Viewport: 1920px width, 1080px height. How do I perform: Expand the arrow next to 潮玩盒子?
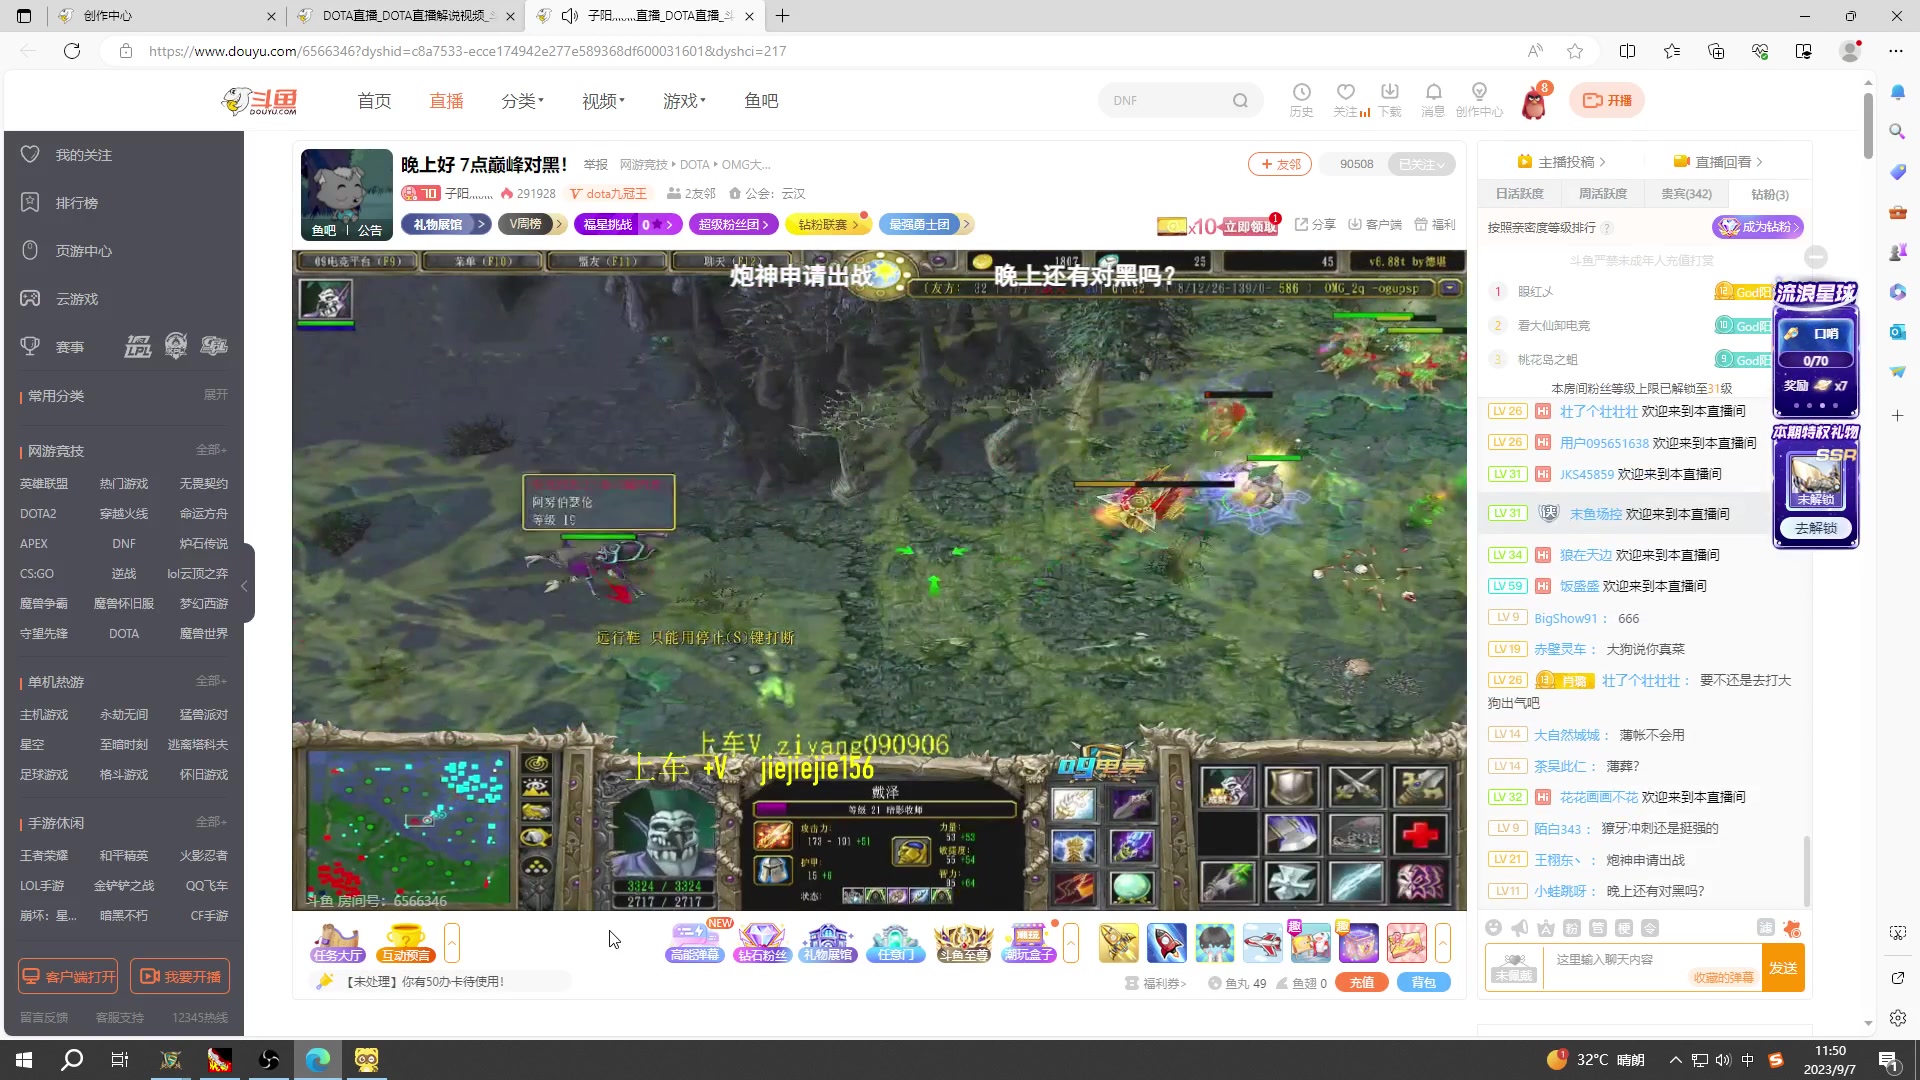click(1071, 943)
